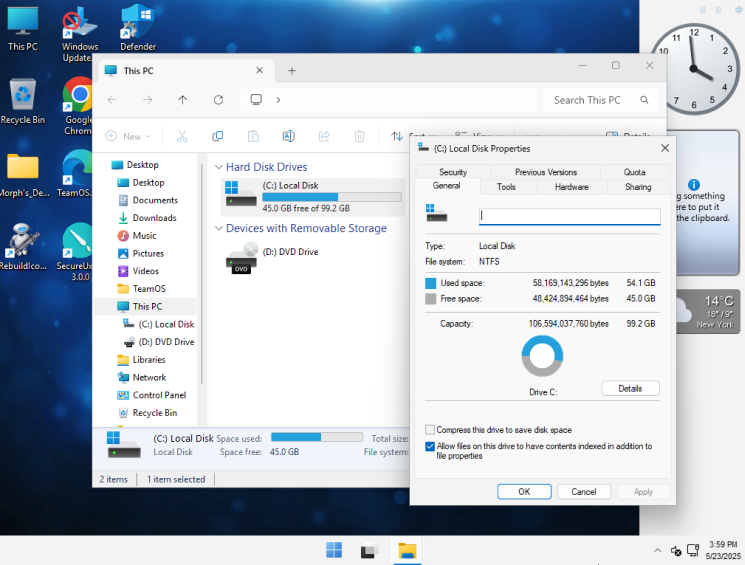The width and height of the screenshot is (745, 565).
Task: Click the Paste icon in Explorer toolbar
Action: point(253,136)
